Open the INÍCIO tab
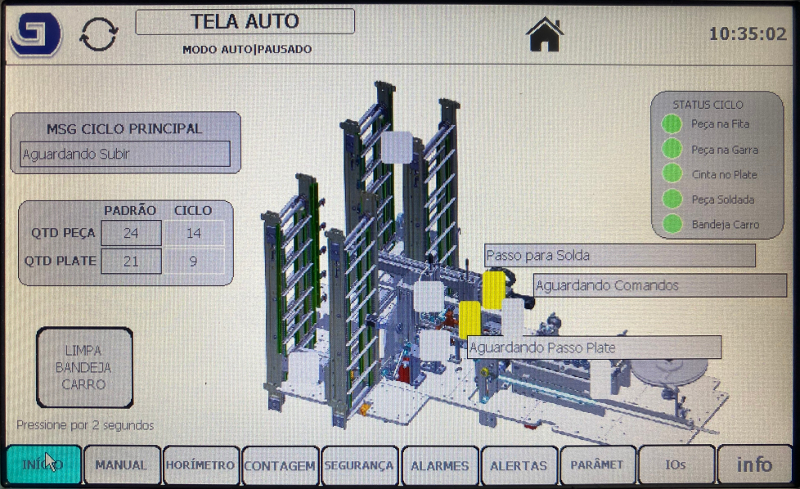Viewport: 800px width, 489px height. click(x=44, y=464)
